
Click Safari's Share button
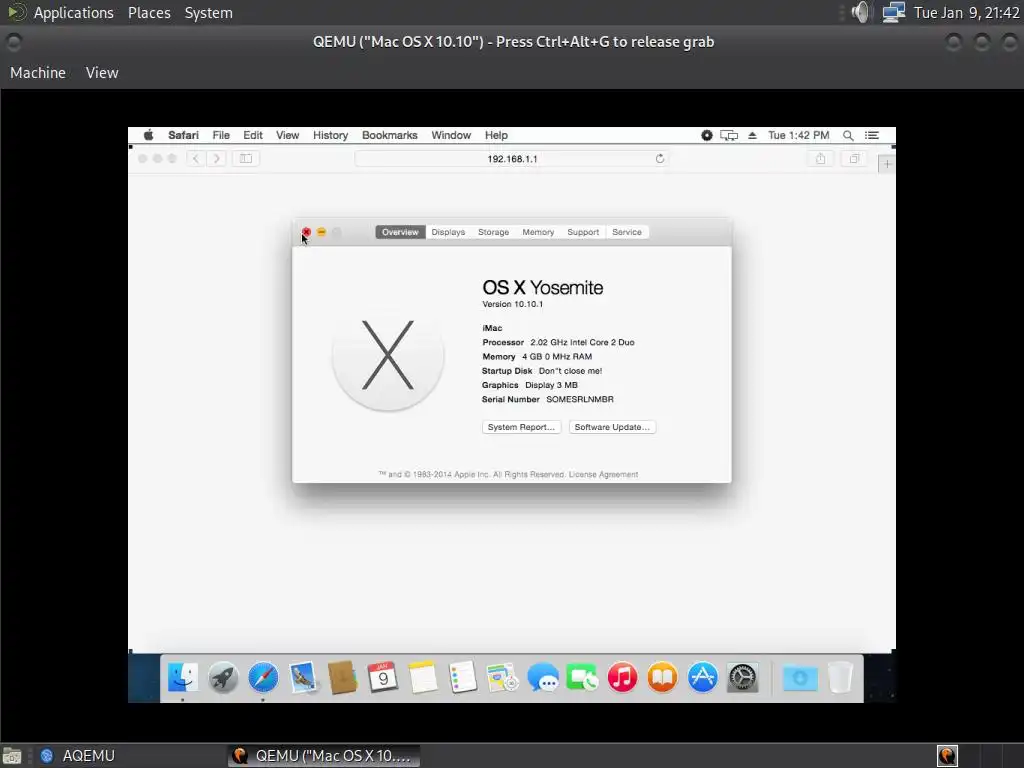[820, 159]
